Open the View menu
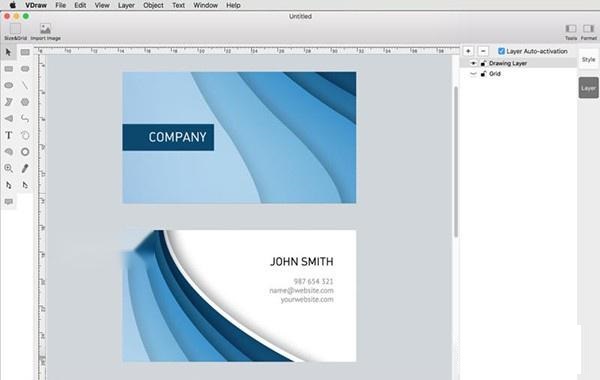The height and width of the screenshot is (380, 600). tap(102, 5)
